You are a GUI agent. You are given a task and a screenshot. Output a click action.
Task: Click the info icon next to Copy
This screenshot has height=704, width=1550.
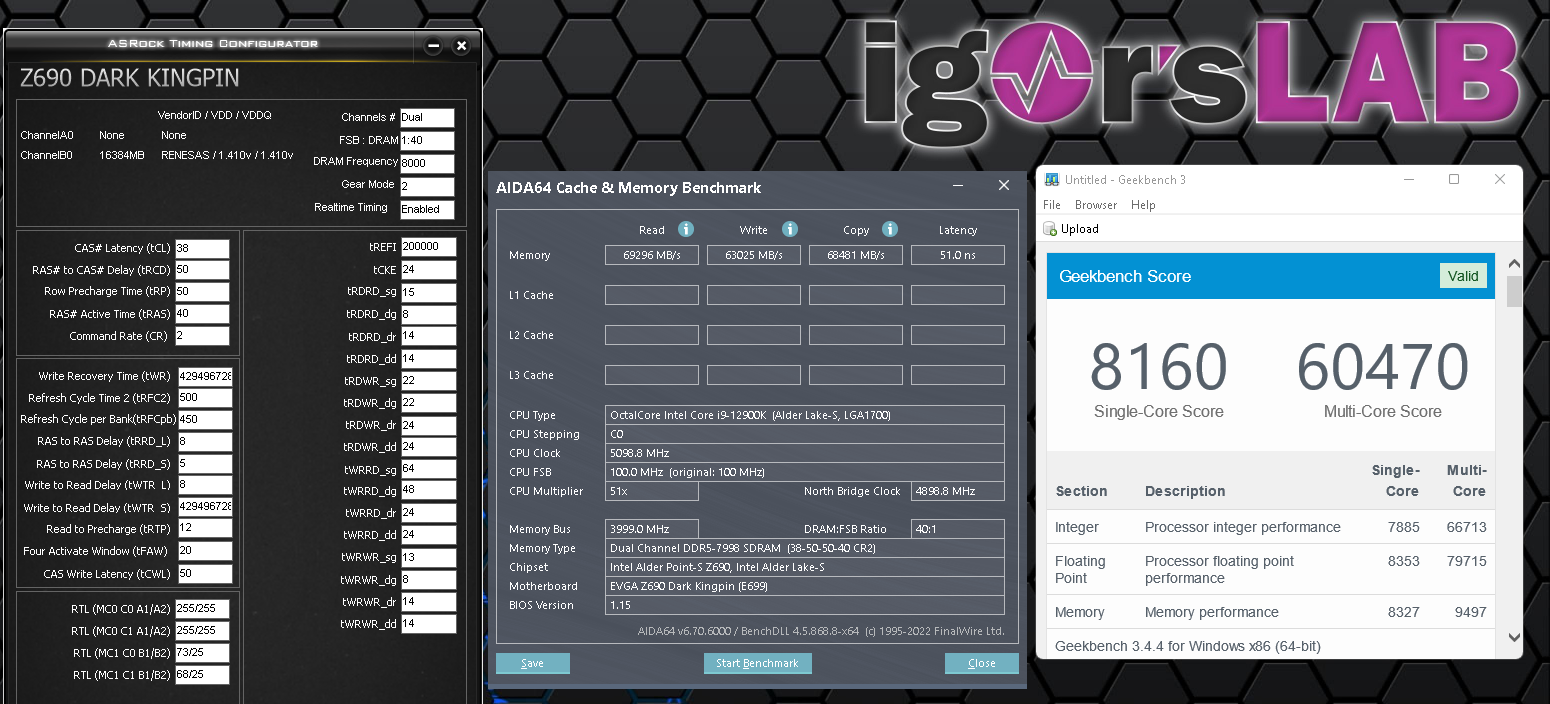point(890,229)
